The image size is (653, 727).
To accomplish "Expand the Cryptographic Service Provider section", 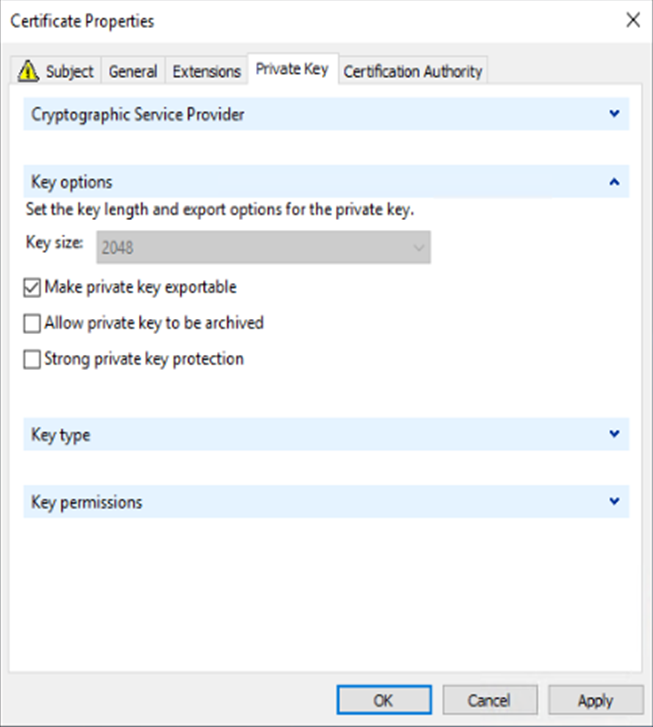I will [x=614, y=114].
